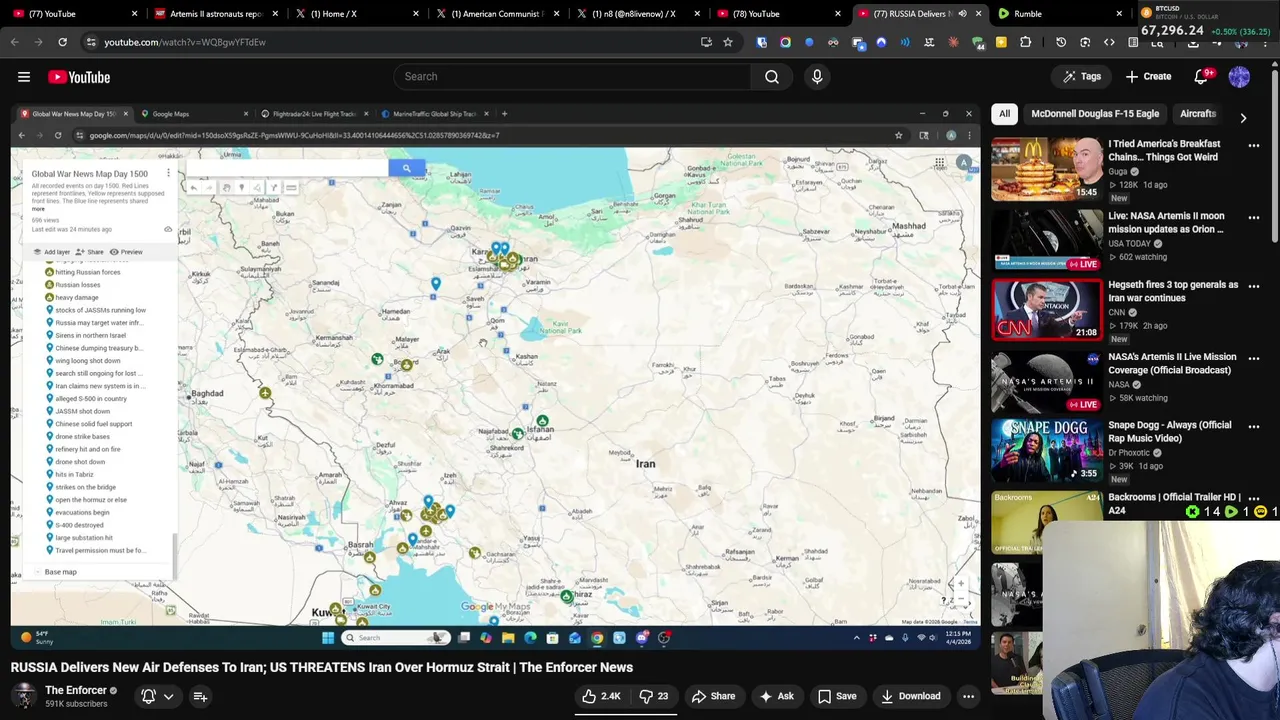Switch to the Artemis II astronauts tab
The height and width of the screenshot is (720, 1280).
tap(215, 14)
